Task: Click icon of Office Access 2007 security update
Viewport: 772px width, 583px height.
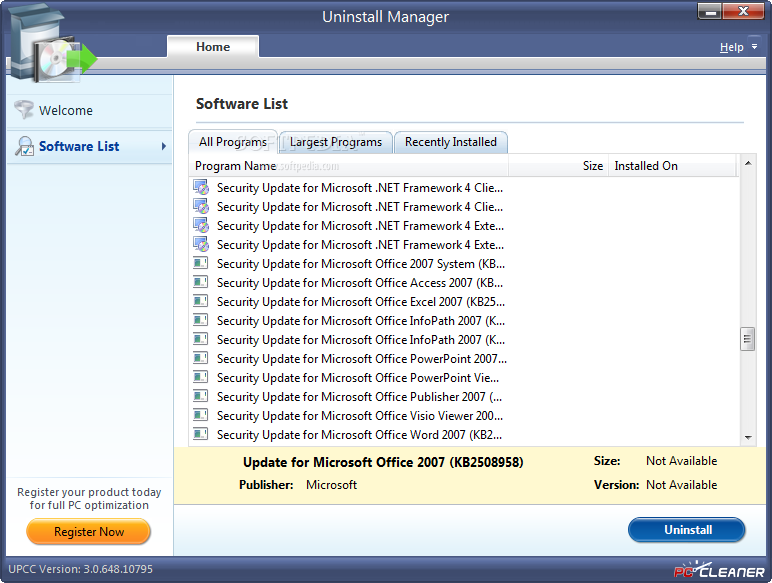Action: tap(200, 282)
